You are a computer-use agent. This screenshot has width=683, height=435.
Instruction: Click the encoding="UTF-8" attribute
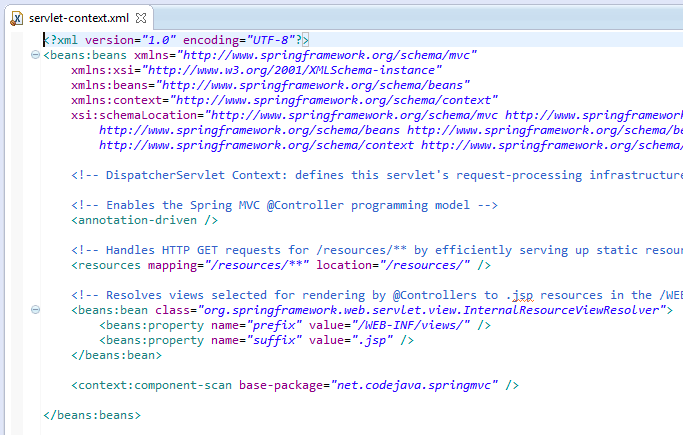coord(239,40)
